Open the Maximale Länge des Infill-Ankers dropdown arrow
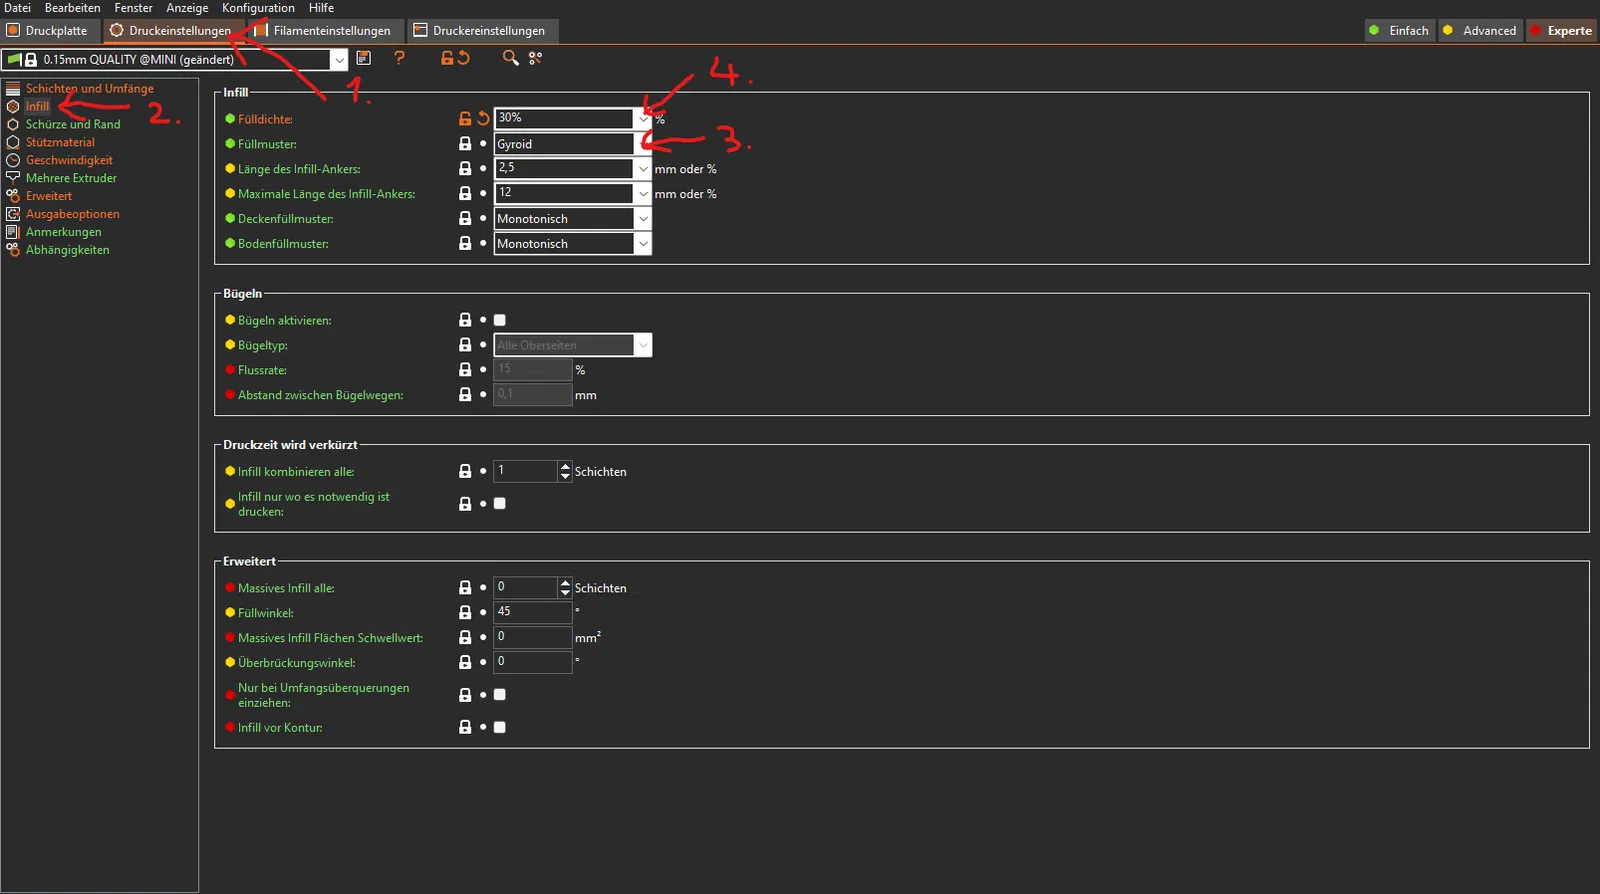This screenshot has width=1600, height=894. pyautogui.click(x=643, y=194)
